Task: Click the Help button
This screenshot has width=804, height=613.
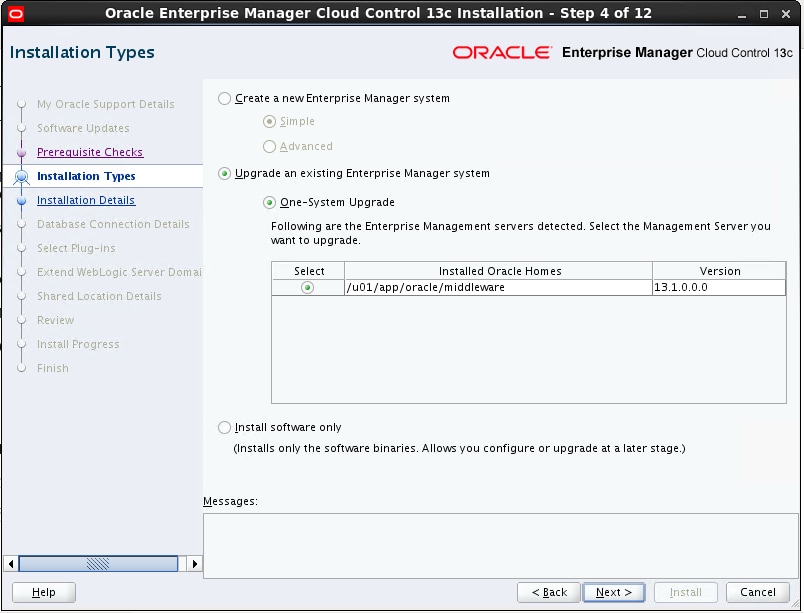Action: pos(44,592)
